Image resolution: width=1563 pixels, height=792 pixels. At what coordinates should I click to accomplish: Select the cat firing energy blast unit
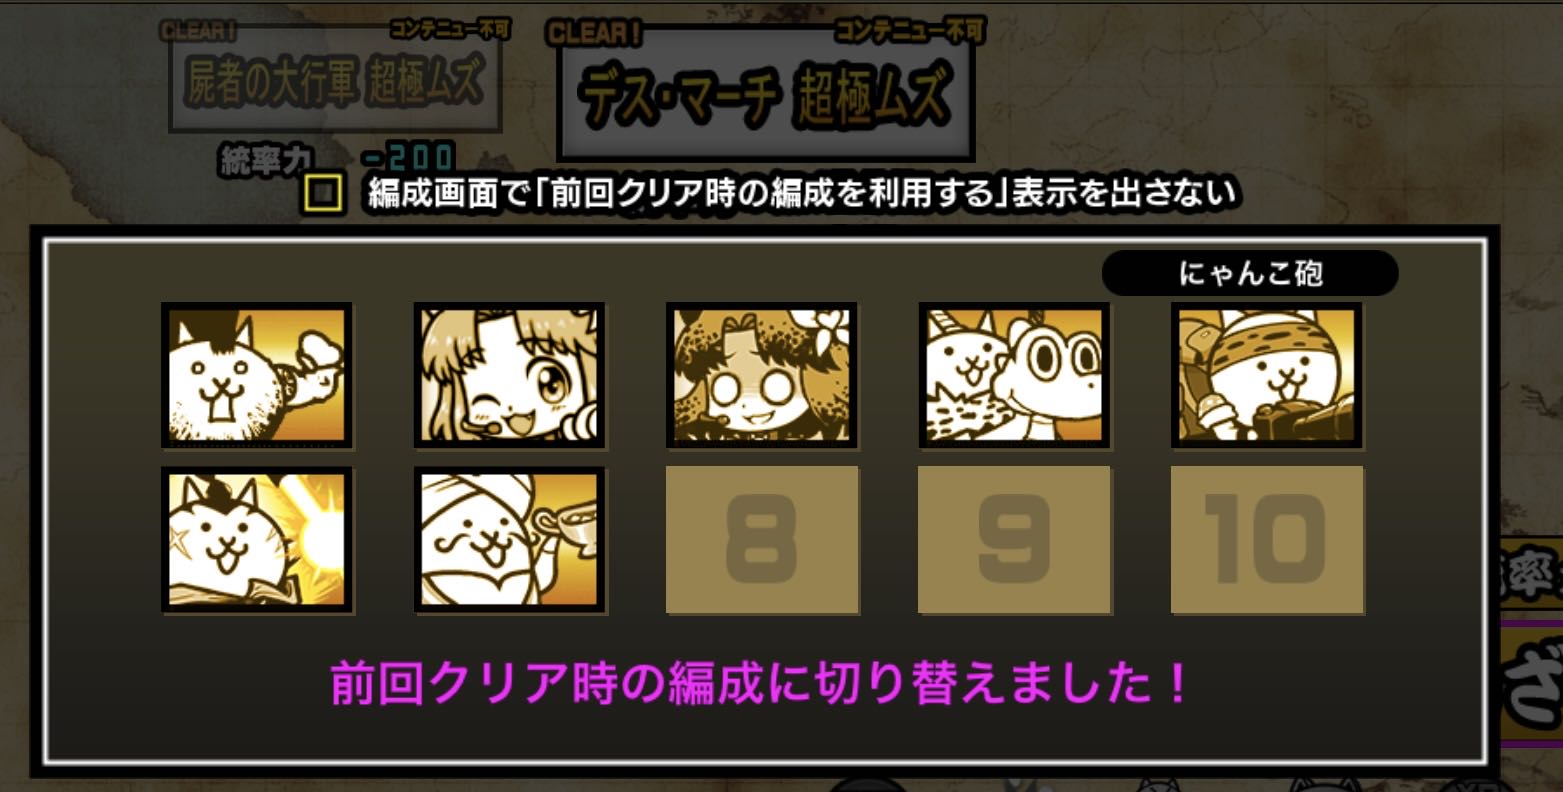pyautogui.click(x=256, y=539)
